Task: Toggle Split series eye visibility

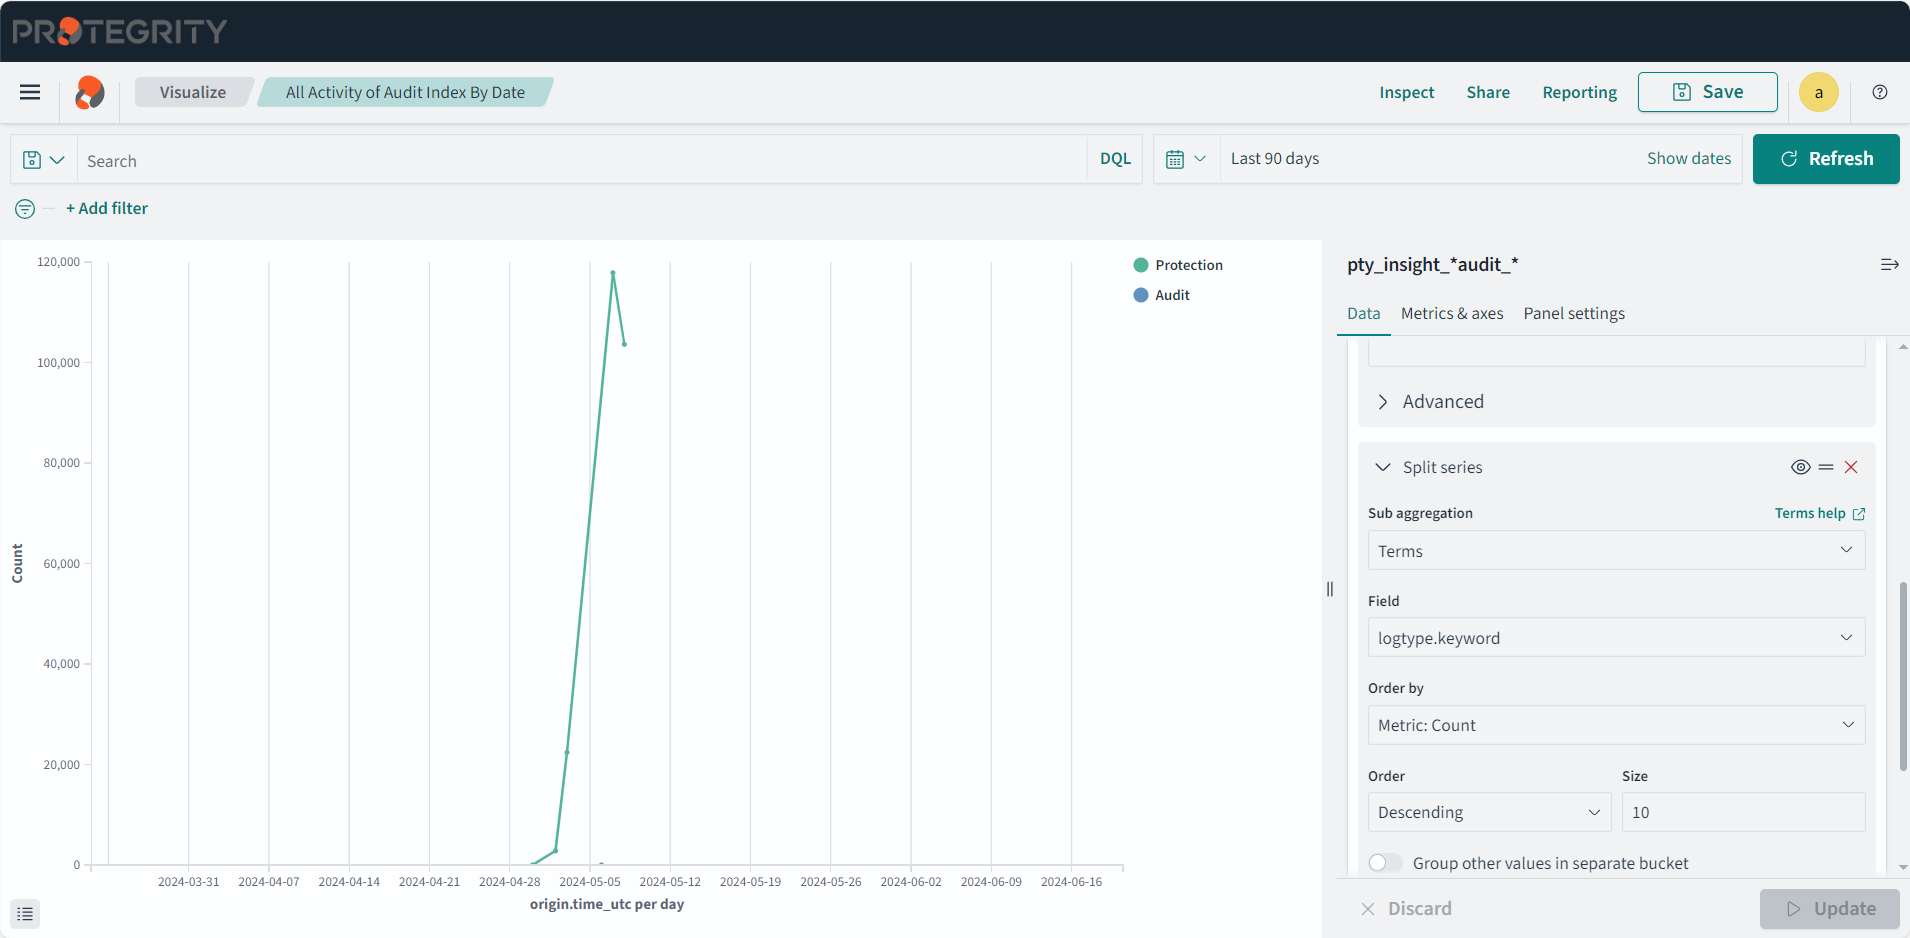Action: [x=1800, y=467]
